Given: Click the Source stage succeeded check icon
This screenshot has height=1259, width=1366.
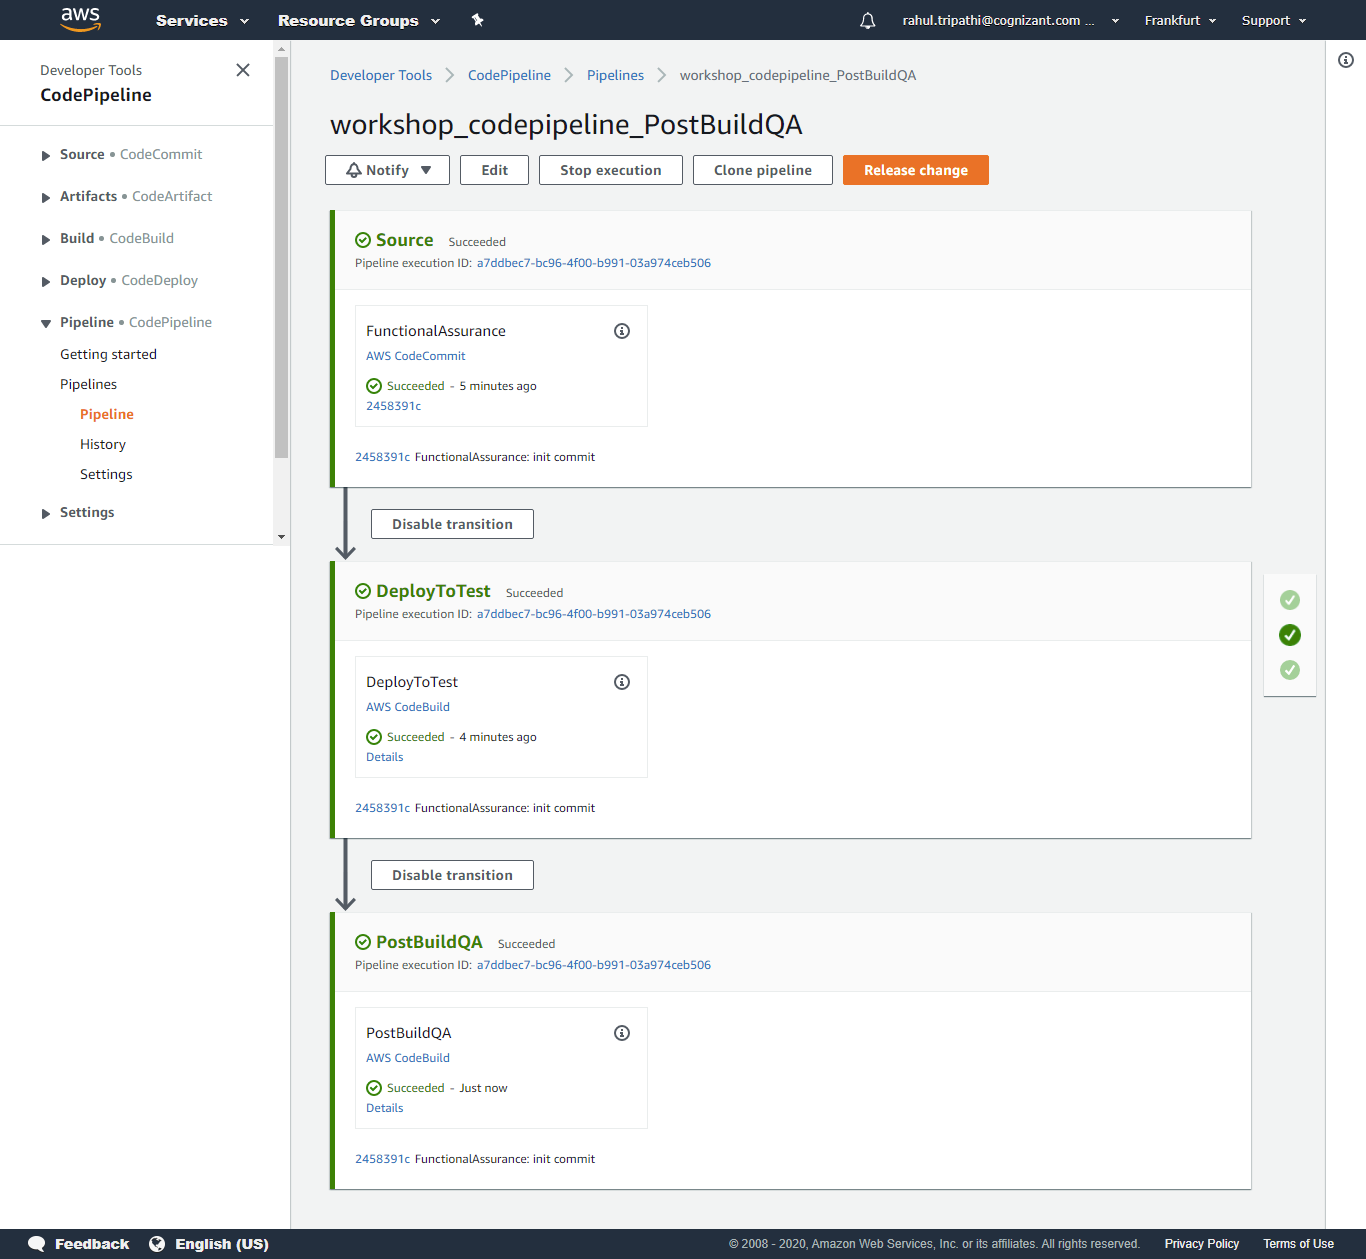Looking at the screenshot, I should (363, 240).
